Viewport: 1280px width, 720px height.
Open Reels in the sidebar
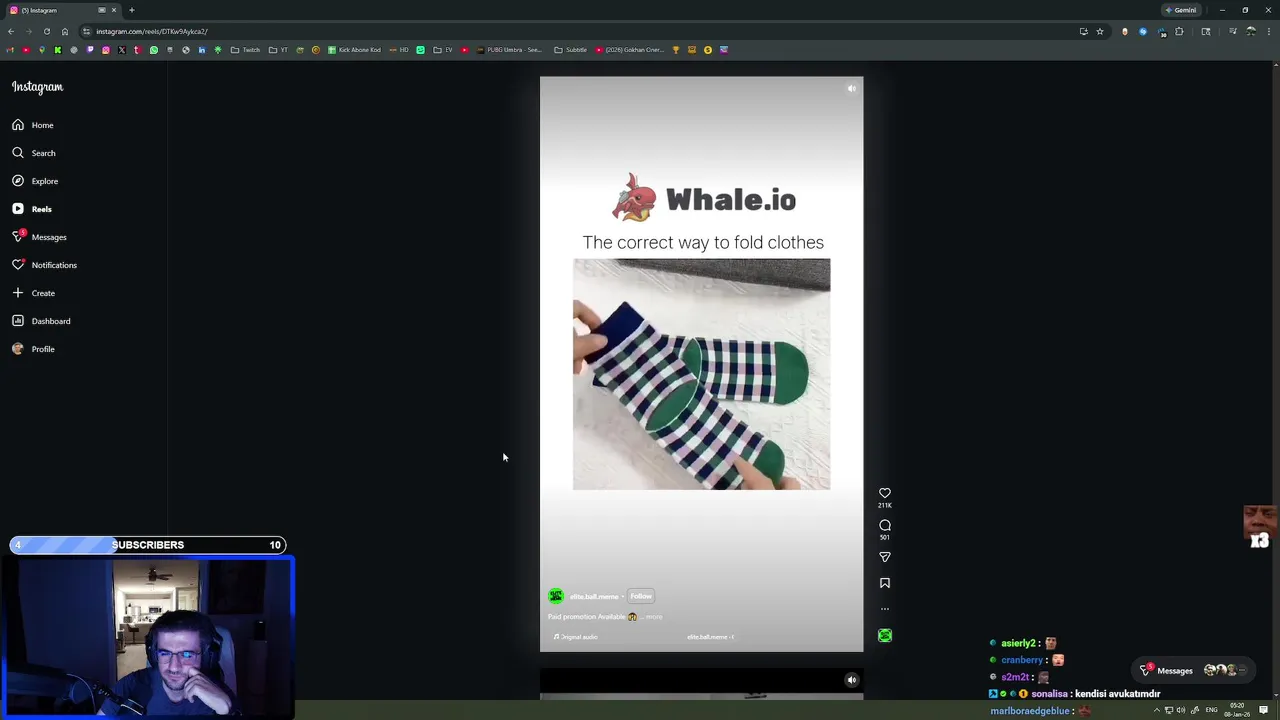(32, 209)
